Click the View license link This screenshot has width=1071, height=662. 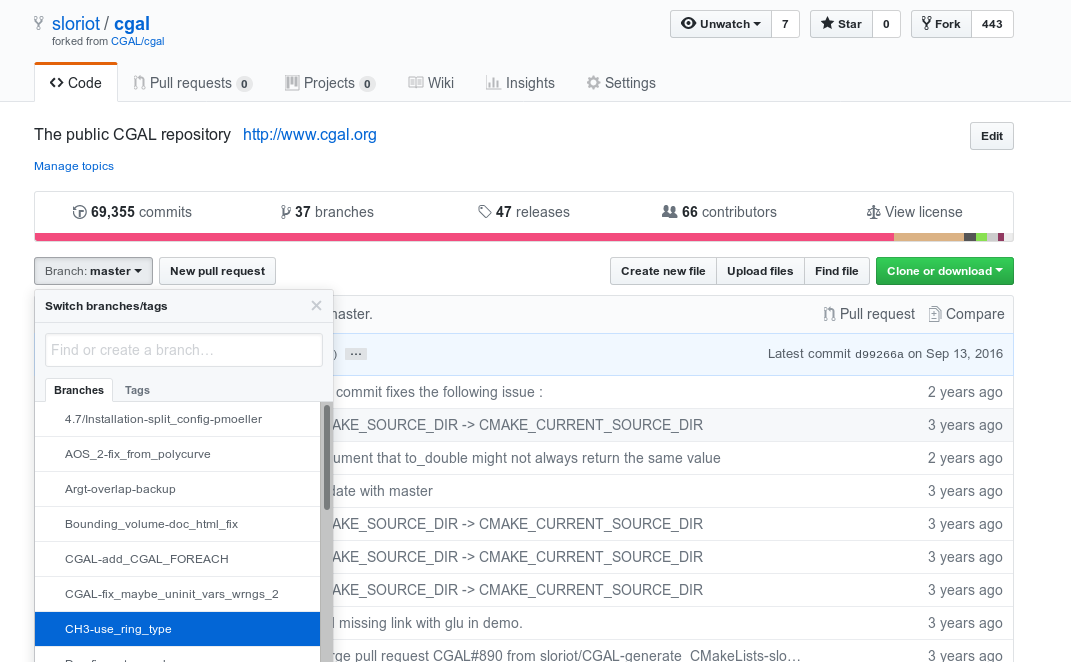(x=915, y=212)
